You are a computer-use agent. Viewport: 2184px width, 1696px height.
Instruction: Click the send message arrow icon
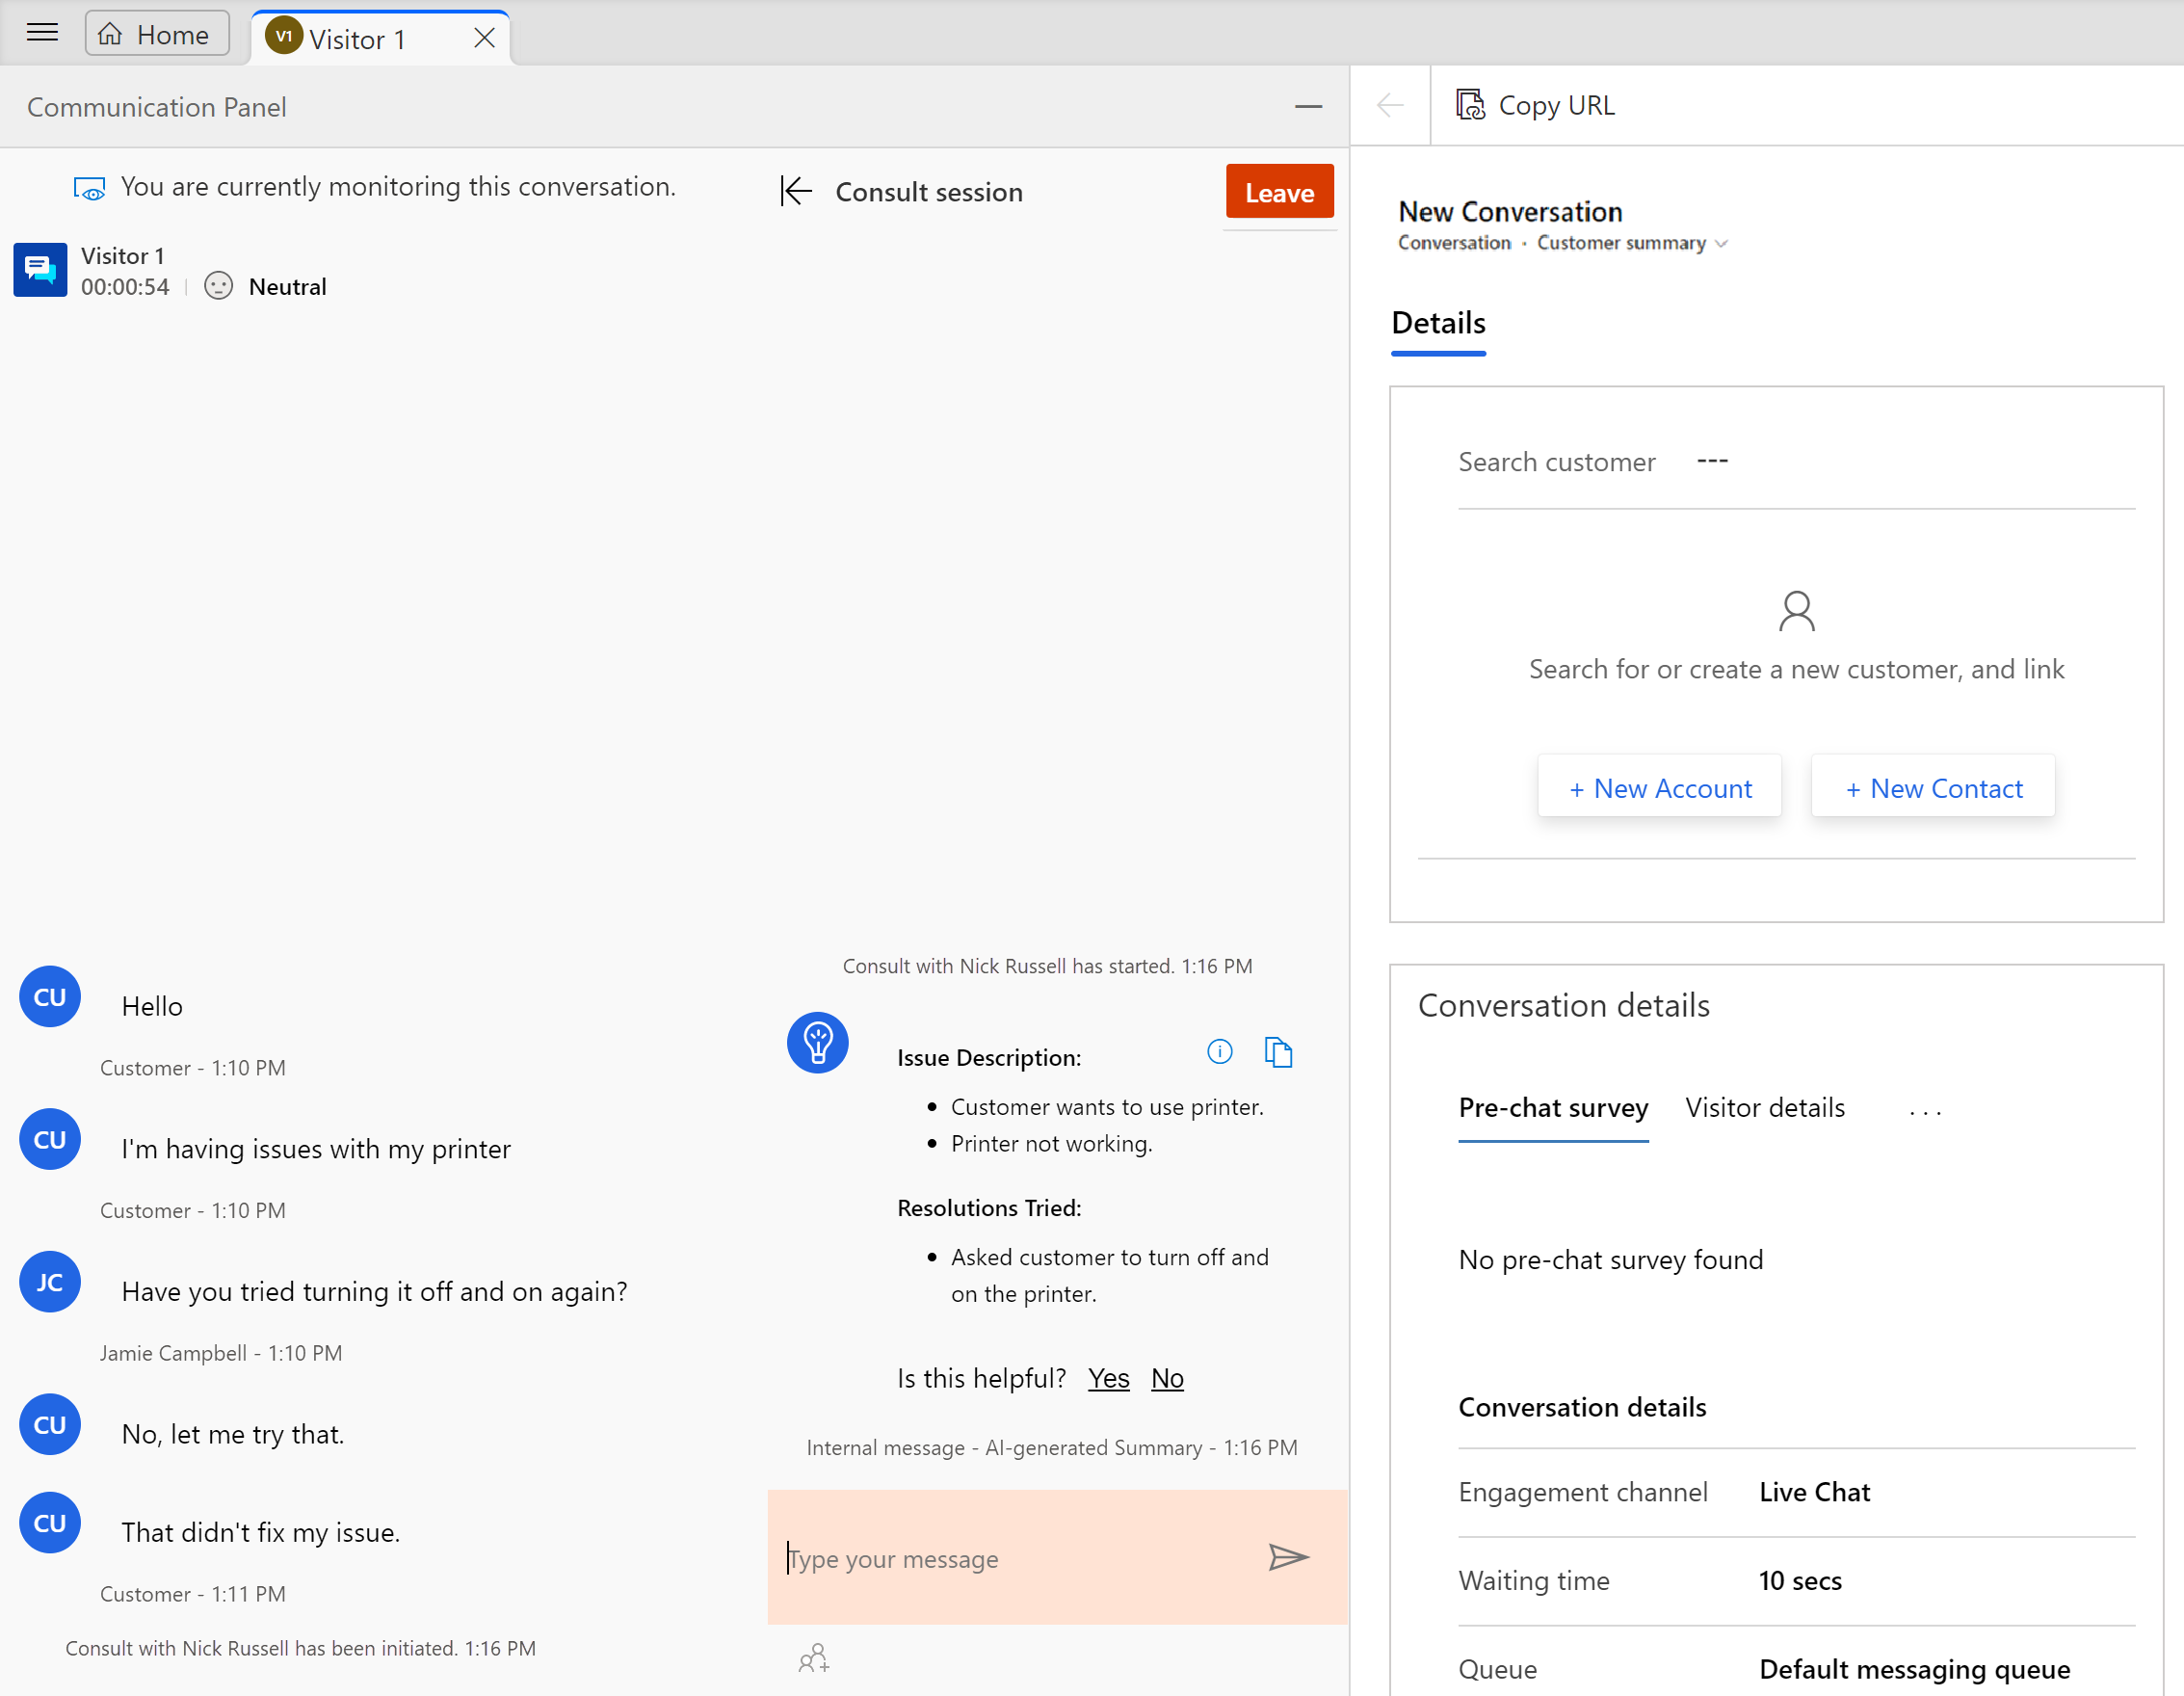(x=1287, y=1557)
